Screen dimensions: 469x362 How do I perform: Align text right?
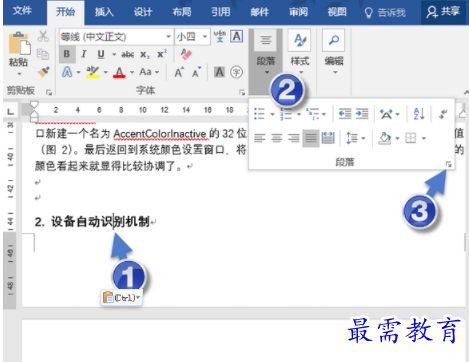pyautogui.click(x=294, y=138)
